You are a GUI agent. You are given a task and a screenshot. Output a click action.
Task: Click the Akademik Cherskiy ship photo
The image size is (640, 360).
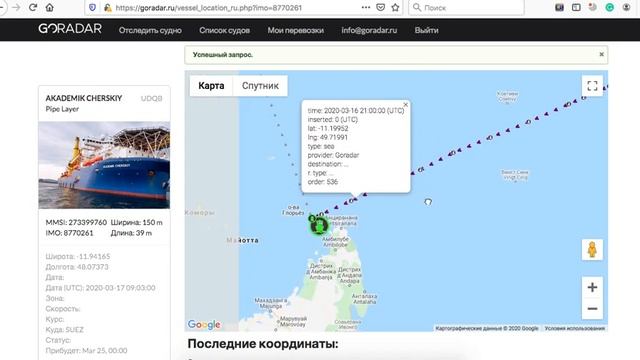coord(104,165)
